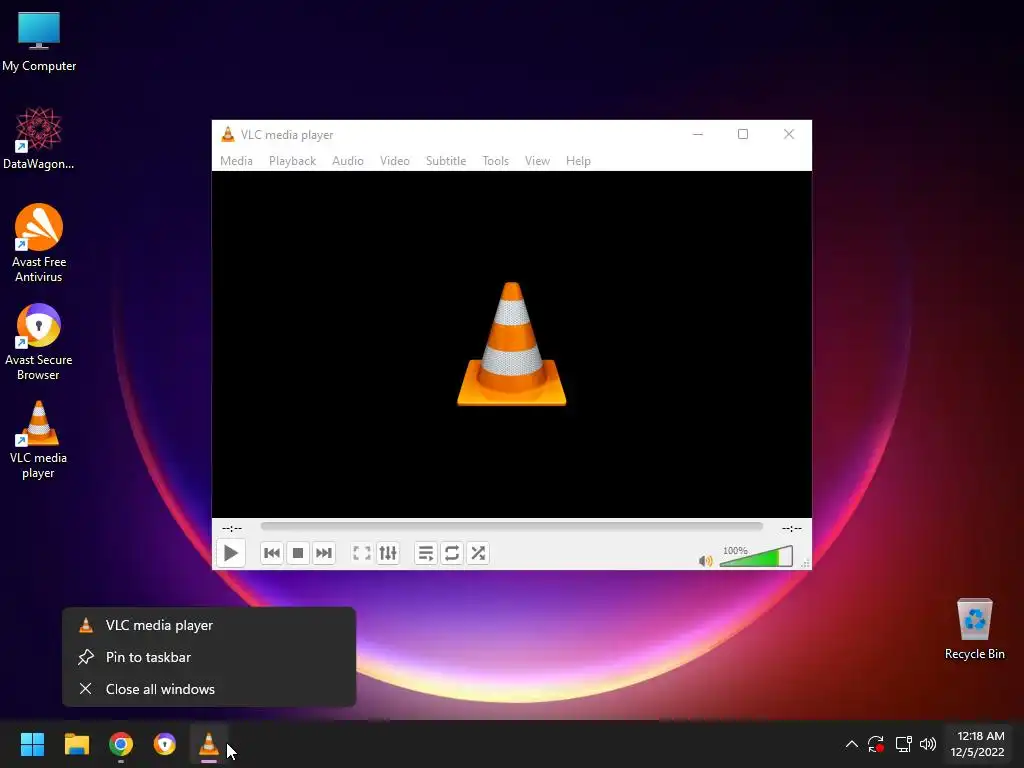This screenshot has width=1024, height=768.
Task: Open the Tools menu
Action: [496, 161]
